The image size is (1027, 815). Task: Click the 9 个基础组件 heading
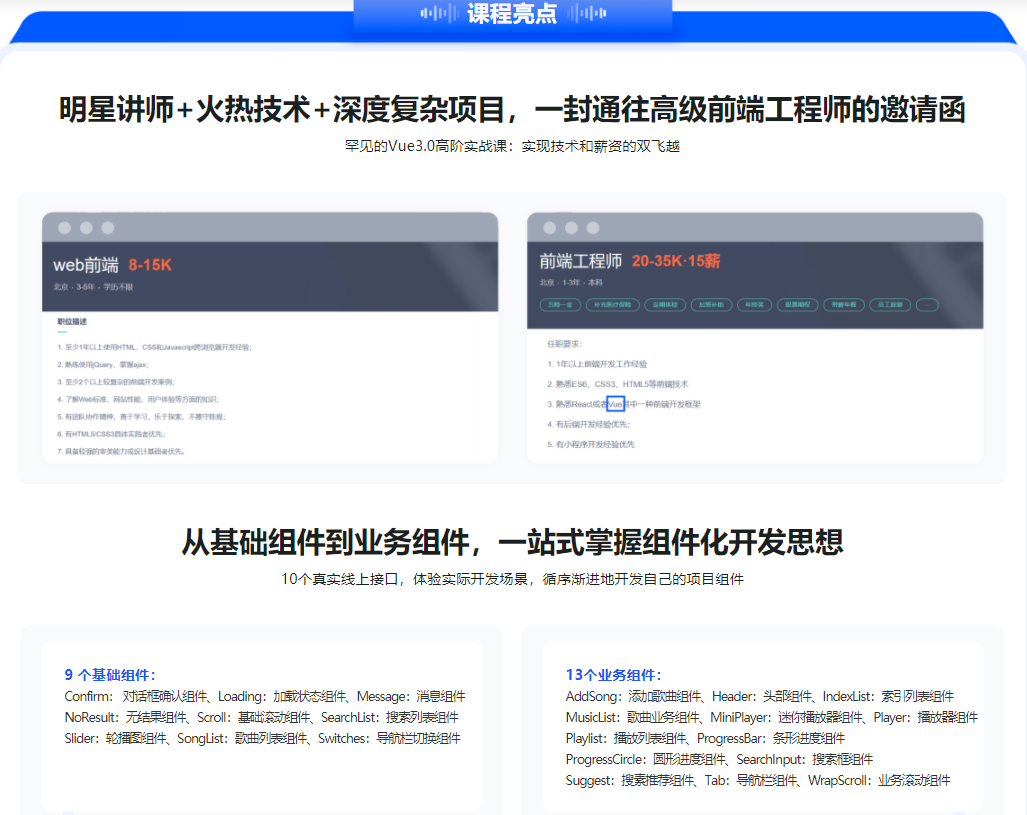(x=110, y=674)
